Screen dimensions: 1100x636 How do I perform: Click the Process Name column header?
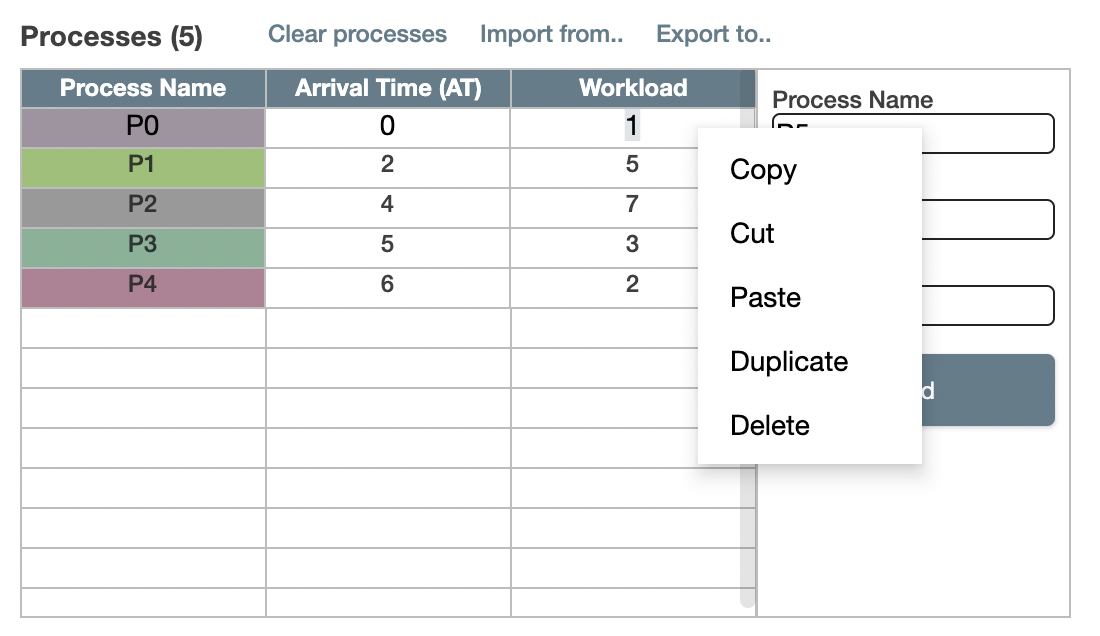(x=143, y=88)
